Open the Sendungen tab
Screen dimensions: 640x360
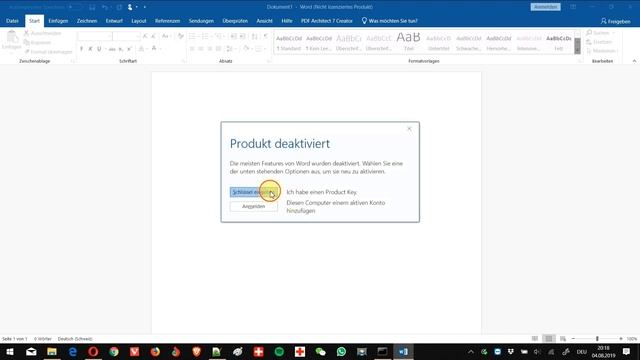(x=201, y=21)
